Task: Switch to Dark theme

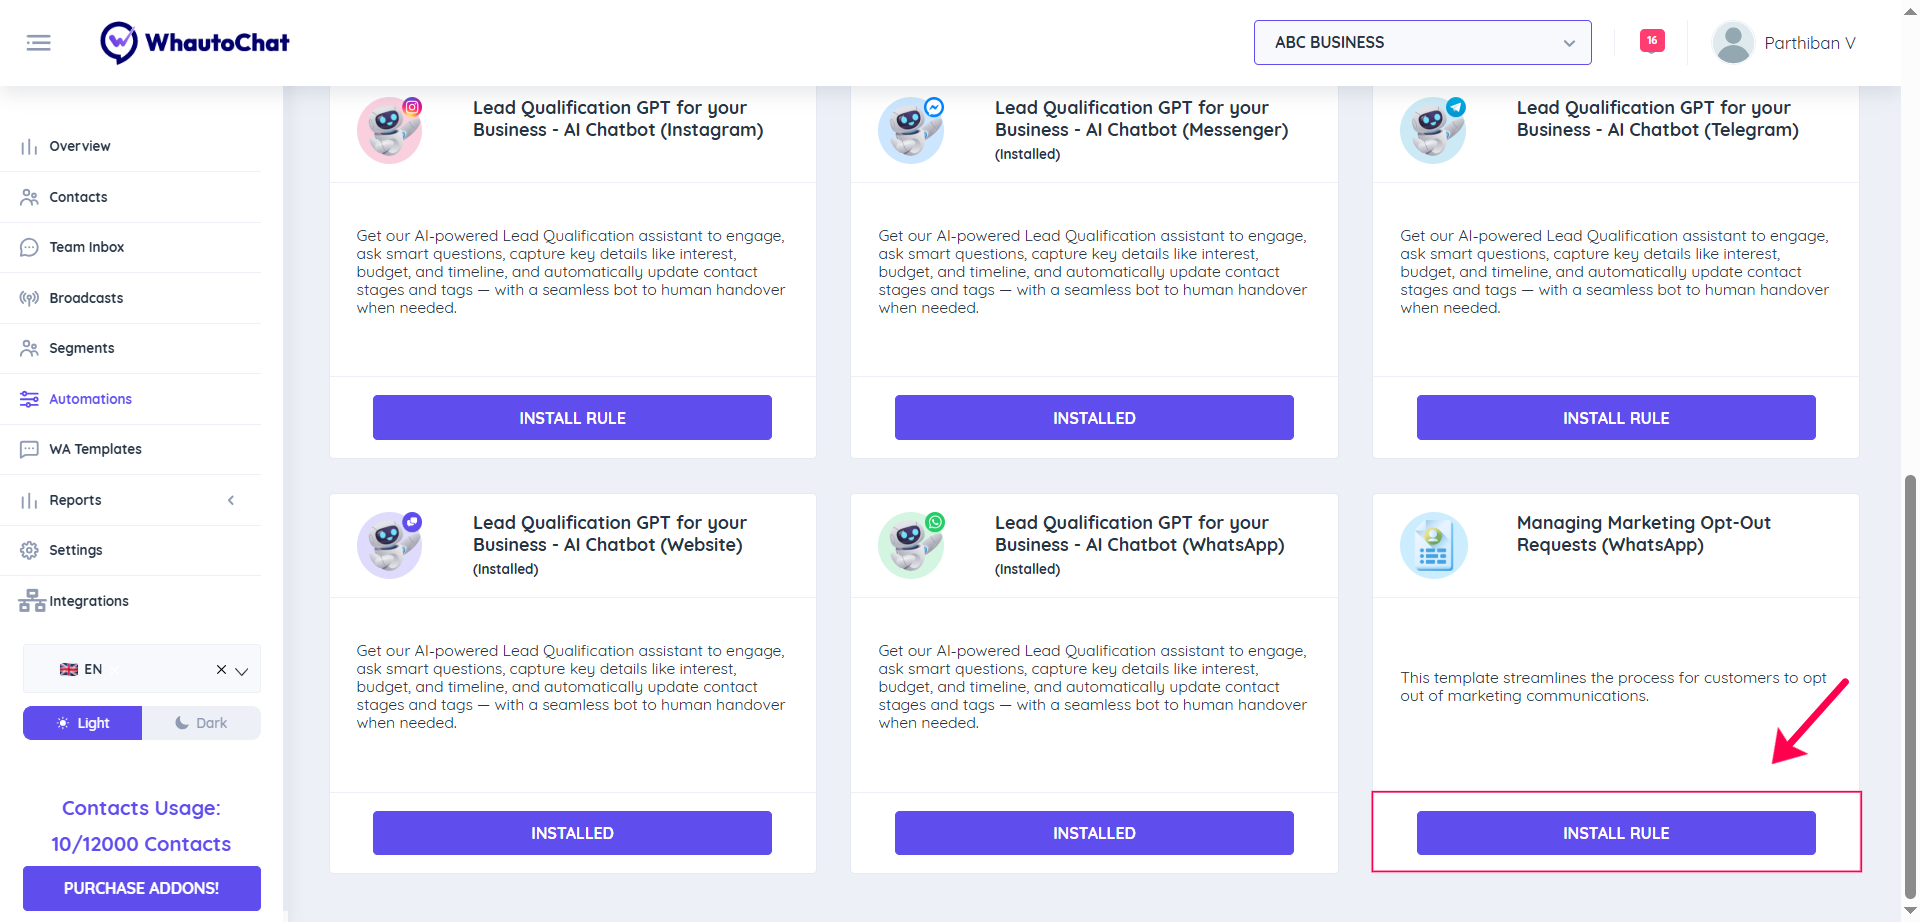Action: (201, 723)
